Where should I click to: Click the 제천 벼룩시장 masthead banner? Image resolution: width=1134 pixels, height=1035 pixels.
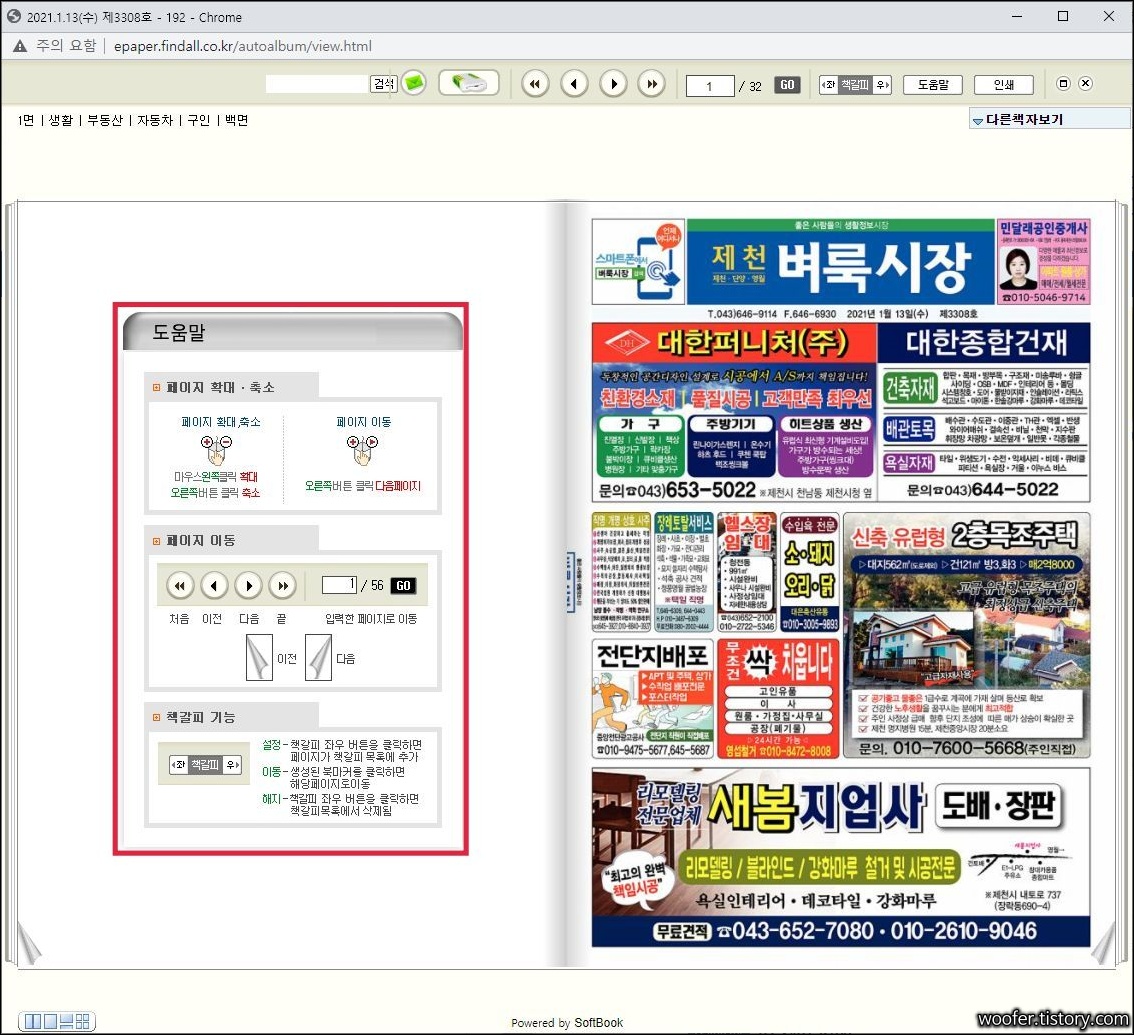point(840,264)
